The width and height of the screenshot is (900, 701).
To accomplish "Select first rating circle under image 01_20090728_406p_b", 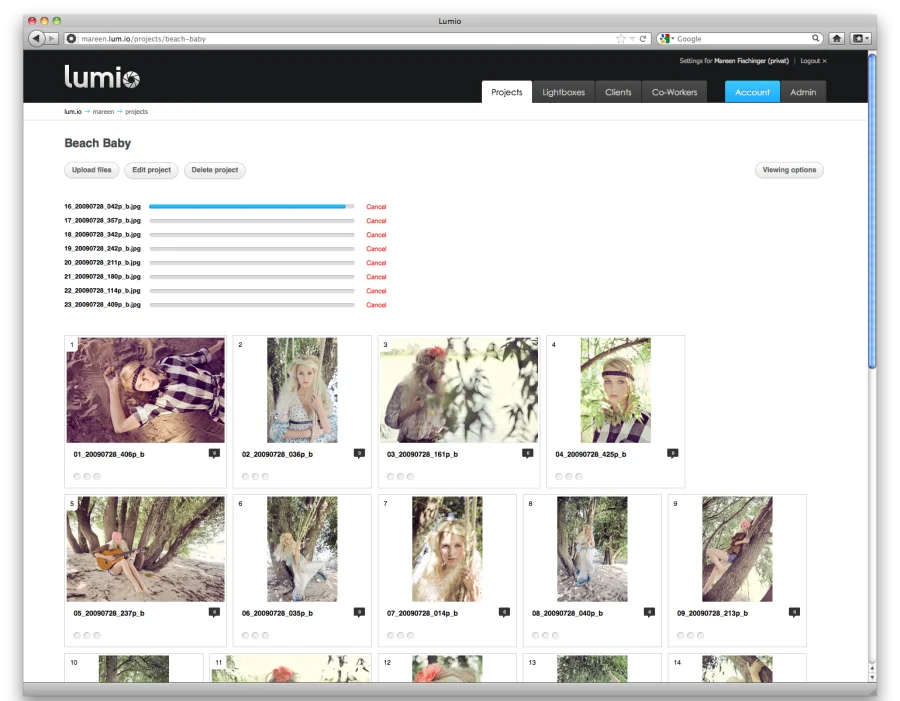I will point(76,476).
